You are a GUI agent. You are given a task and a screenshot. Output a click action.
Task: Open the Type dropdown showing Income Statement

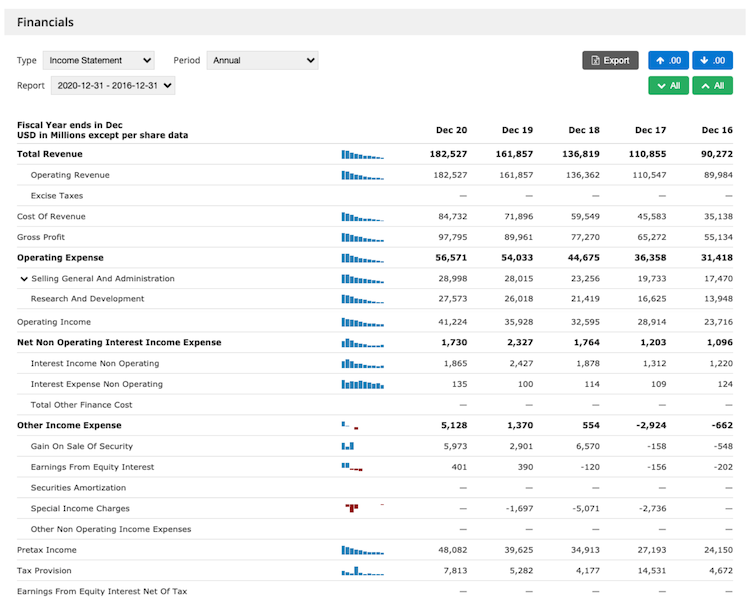click(99, 60)
